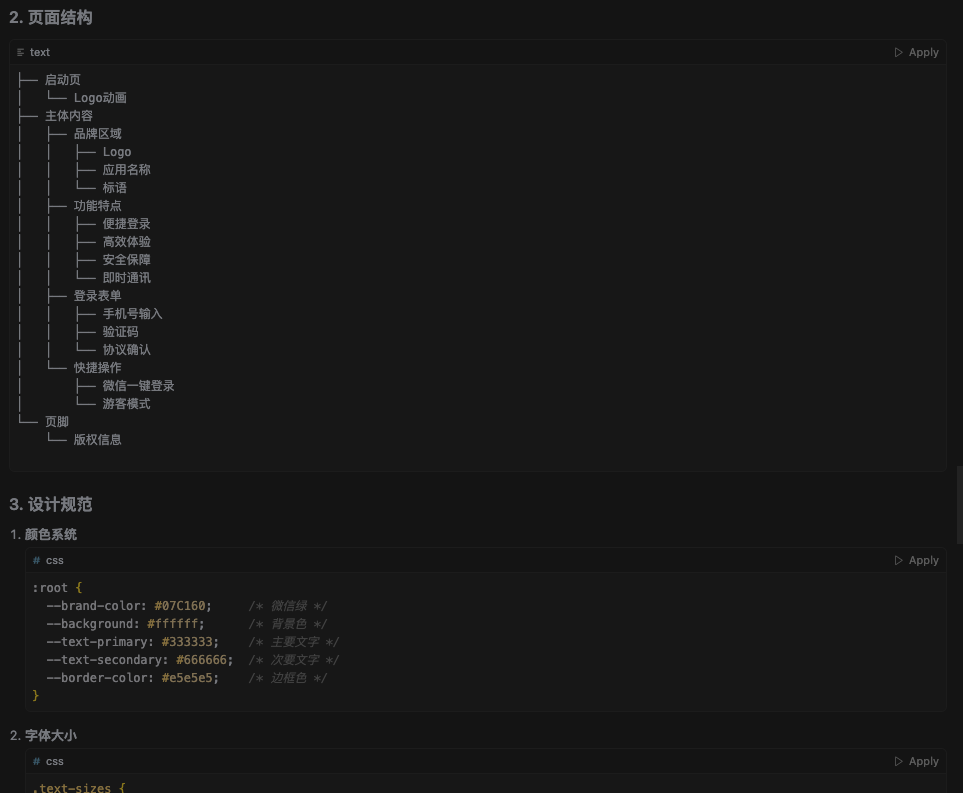Click the '--text-primary' variable name

(x=97, y=642)
